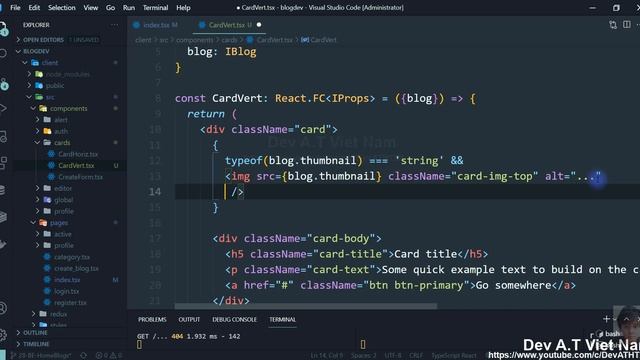640x360 pixels.
Task: Open the View menu
Action: point(91,7)
